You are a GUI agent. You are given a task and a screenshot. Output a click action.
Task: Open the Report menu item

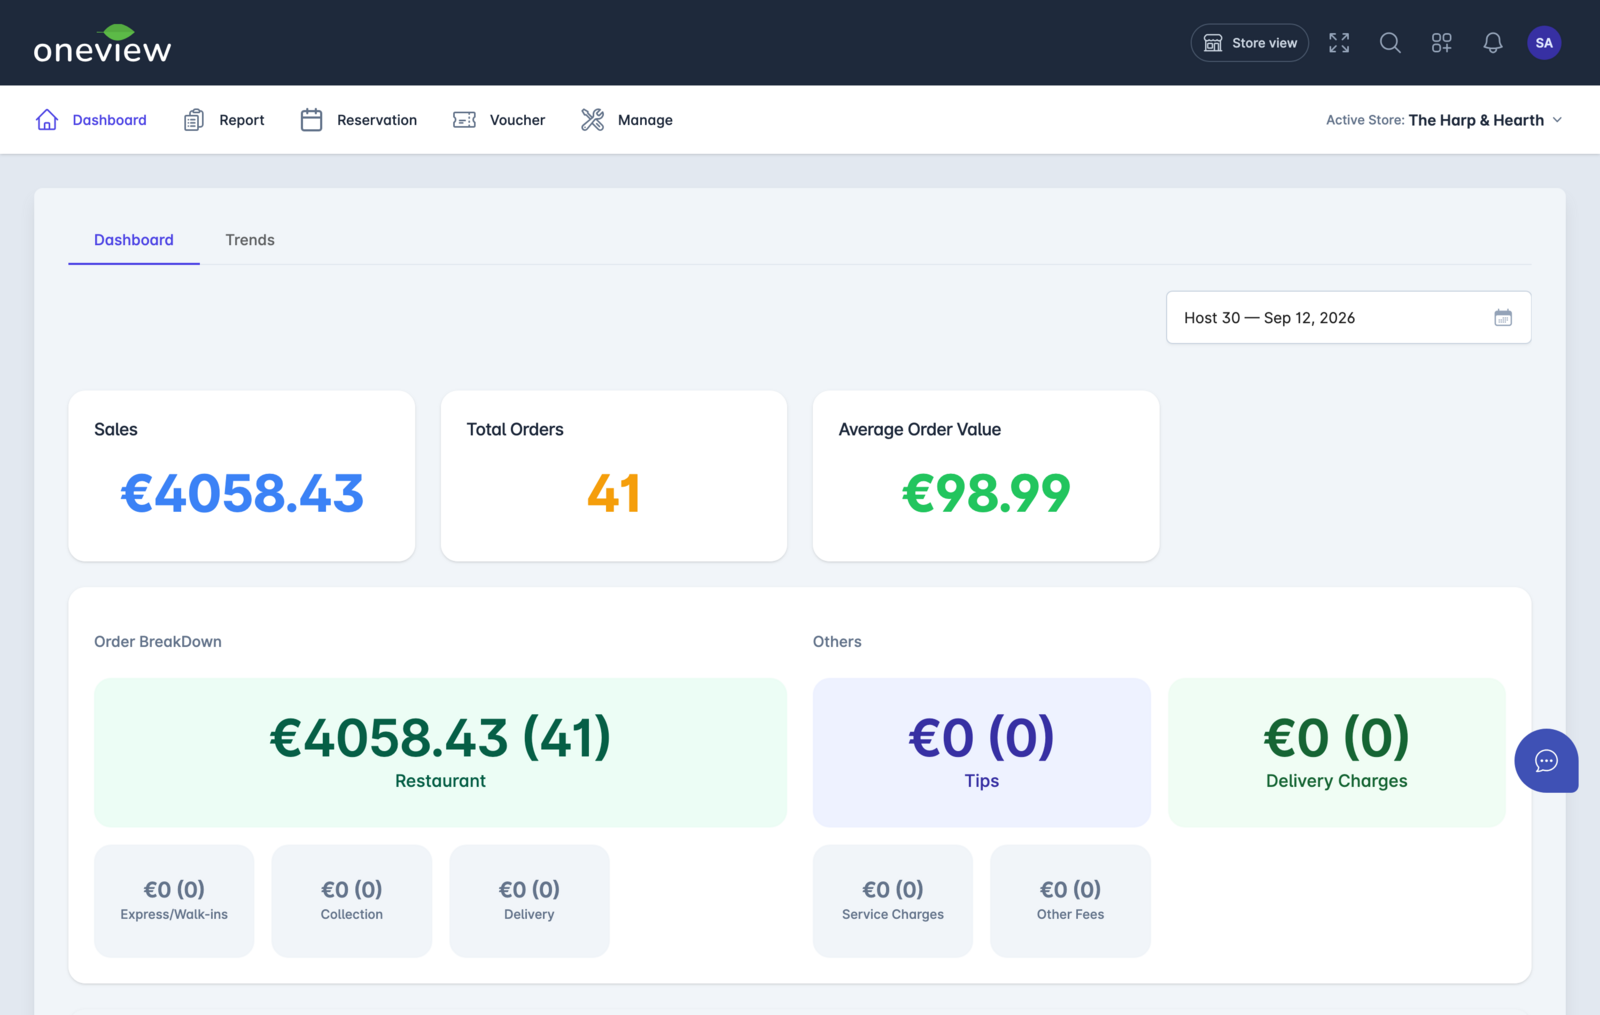coord(242,120)
